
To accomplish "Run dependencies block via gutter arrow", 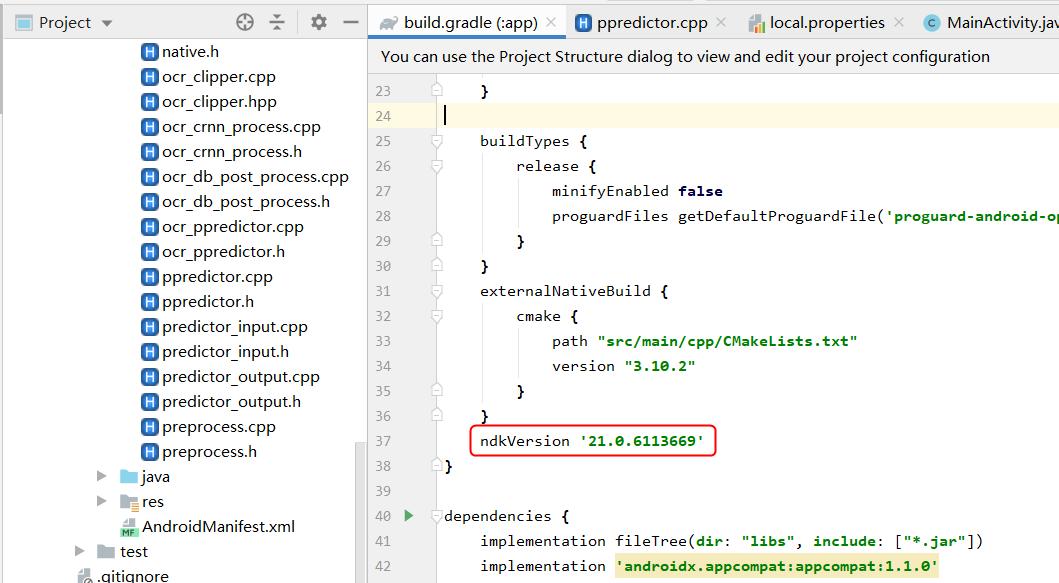I will pos(409,516).
